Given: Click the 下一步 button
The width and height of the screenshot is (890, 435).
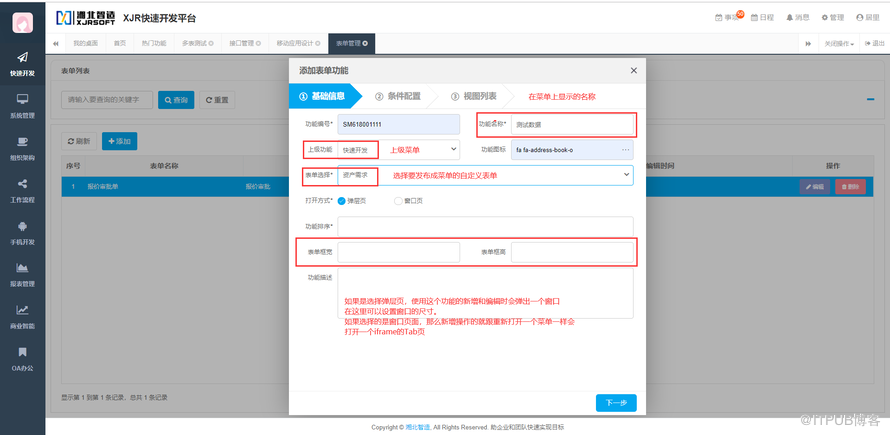Looking at the screenshot, I should (616, 403).
